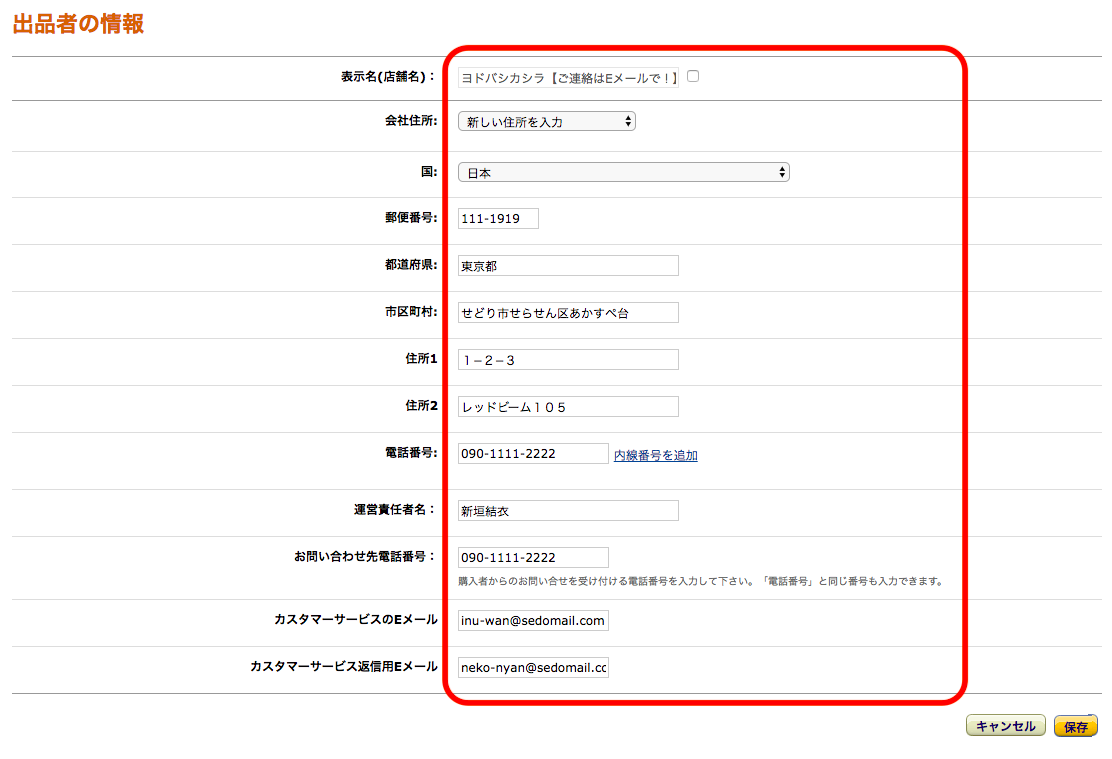Viewport: 1112px width, 759px height.
Task: Toggle the checkbox beside the display name
Action: [x=693, y=76]
